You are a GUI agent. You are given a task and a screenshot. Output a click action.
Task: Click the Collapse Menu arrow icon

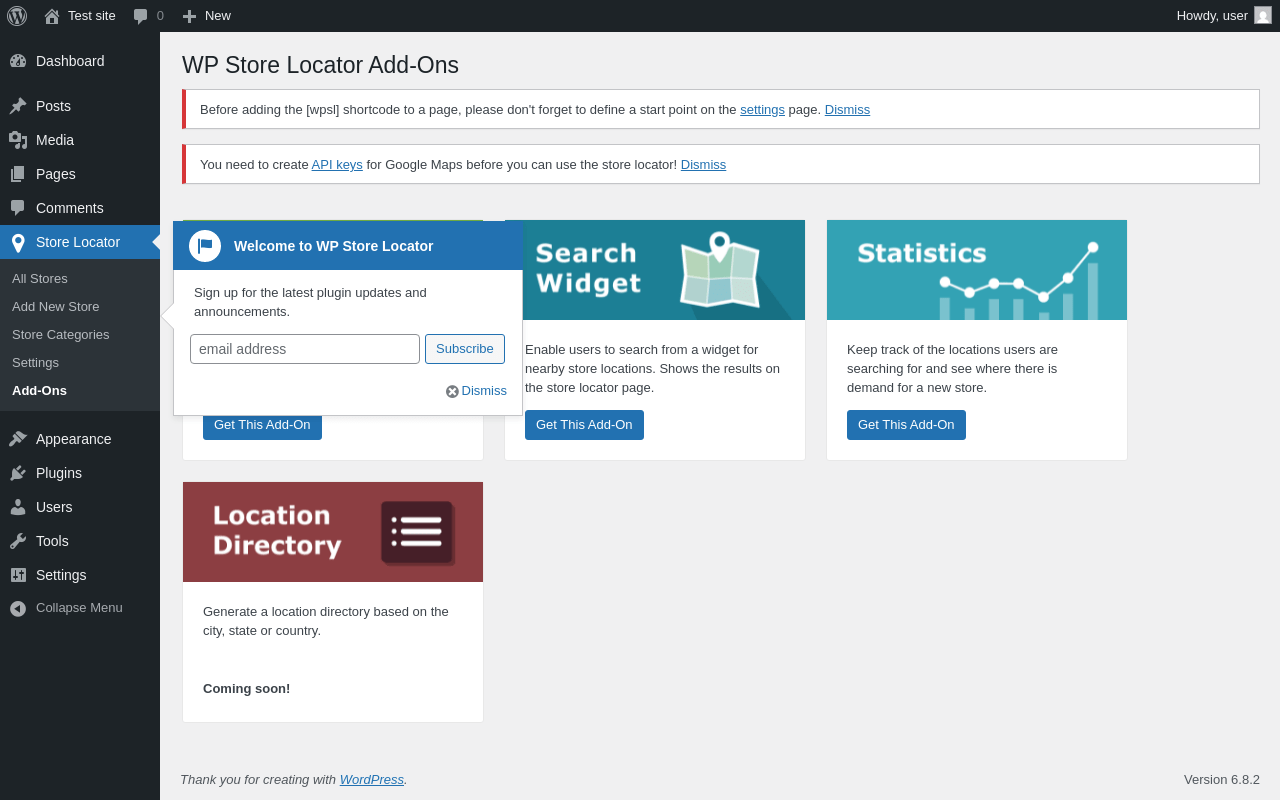[18, 608]
